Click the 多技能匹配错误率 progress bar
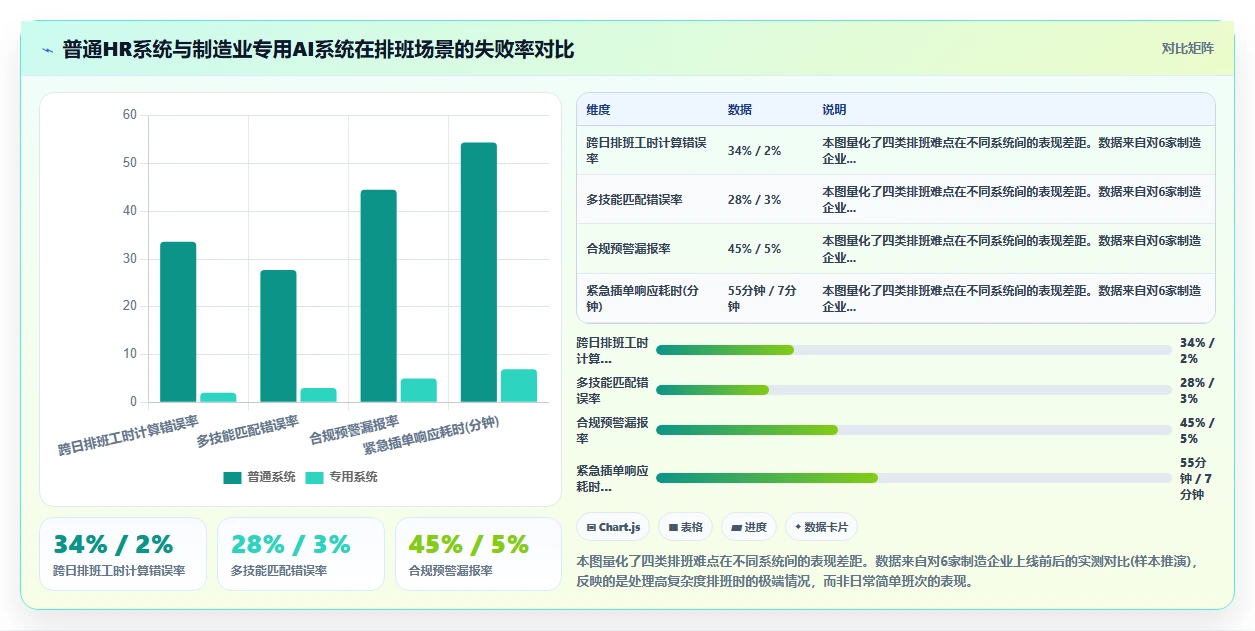 pos(913,390)
